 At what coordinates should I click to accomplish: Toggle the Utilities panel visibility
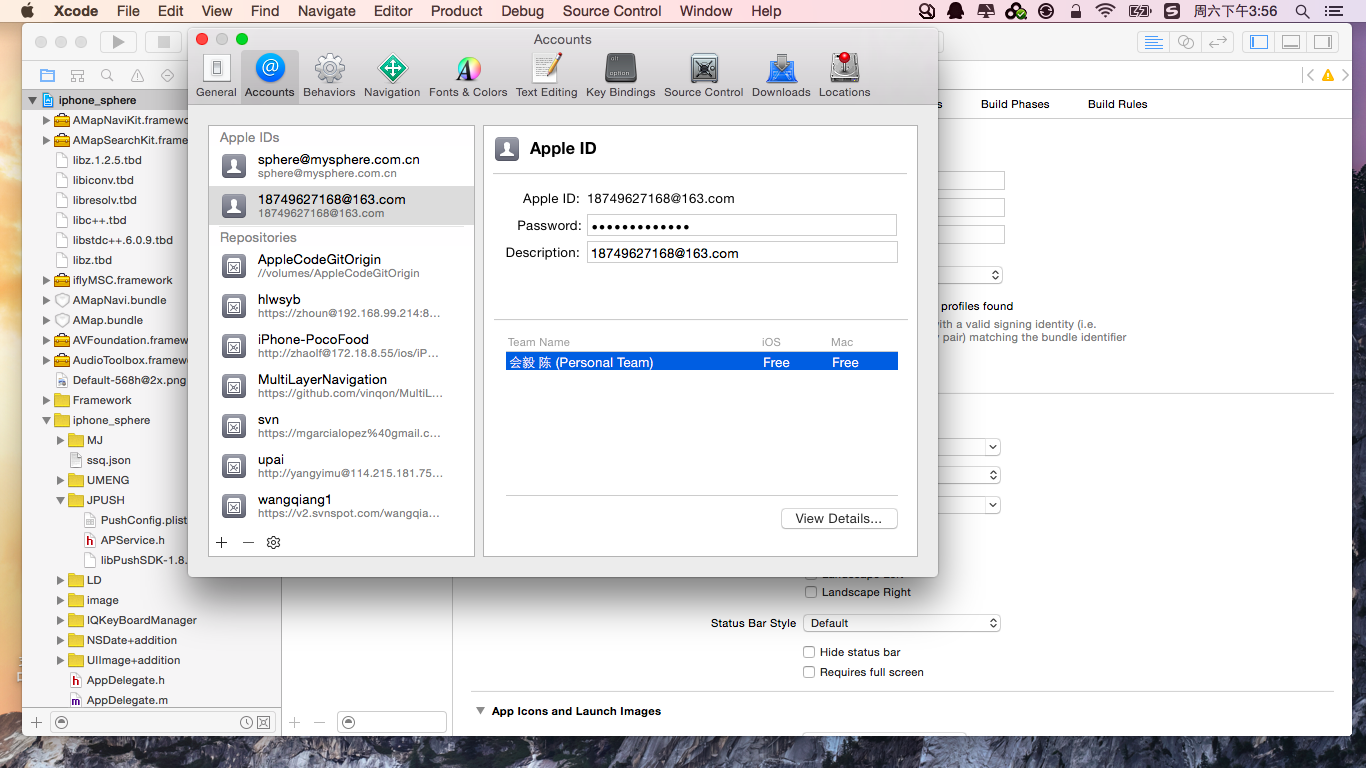[x=1323, y=42]
